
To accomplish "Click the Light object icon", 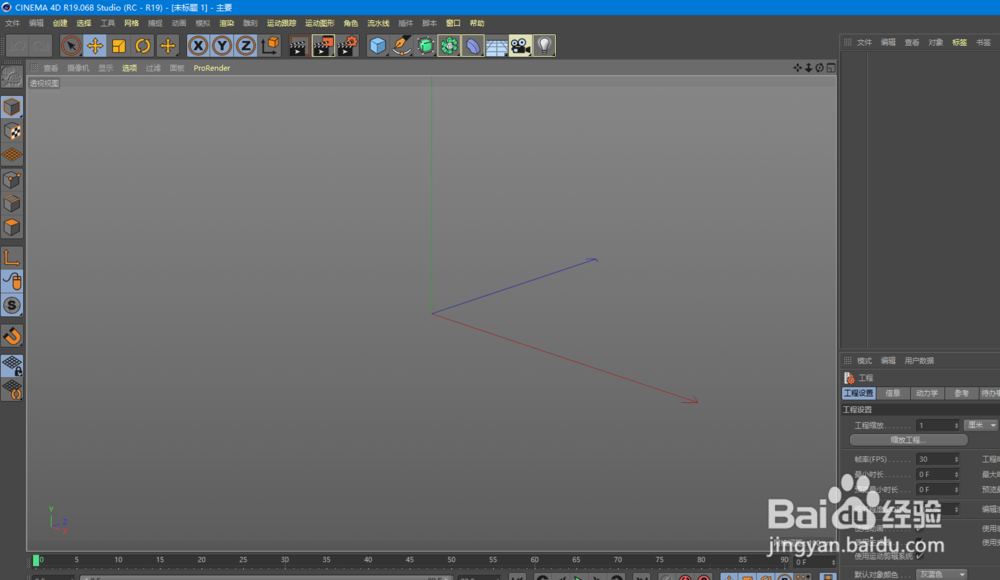I will [543, 45].
